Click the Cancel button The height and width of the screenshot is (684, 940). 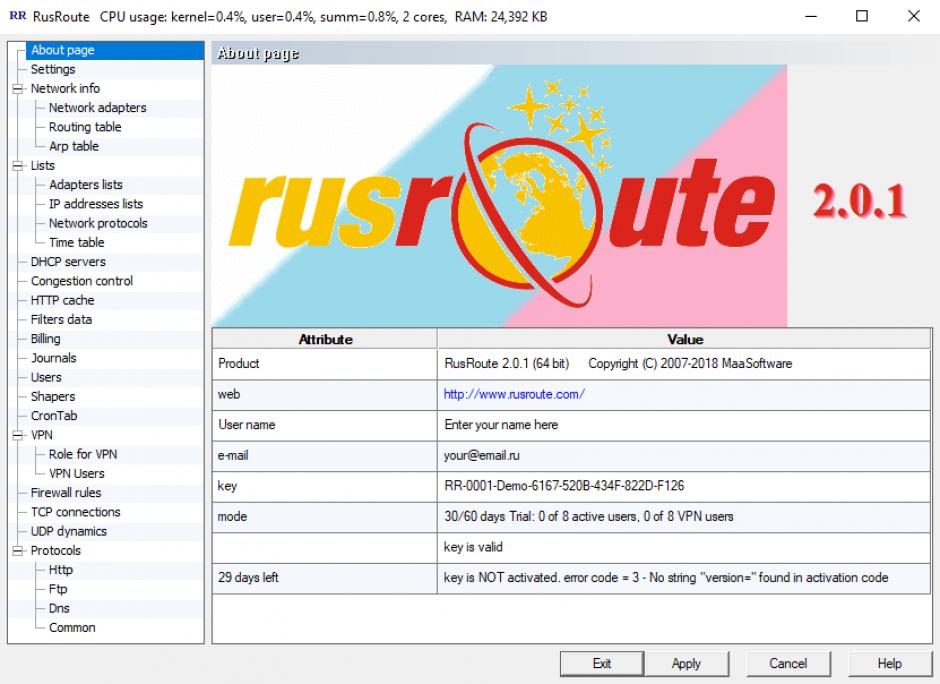point(788,664)
